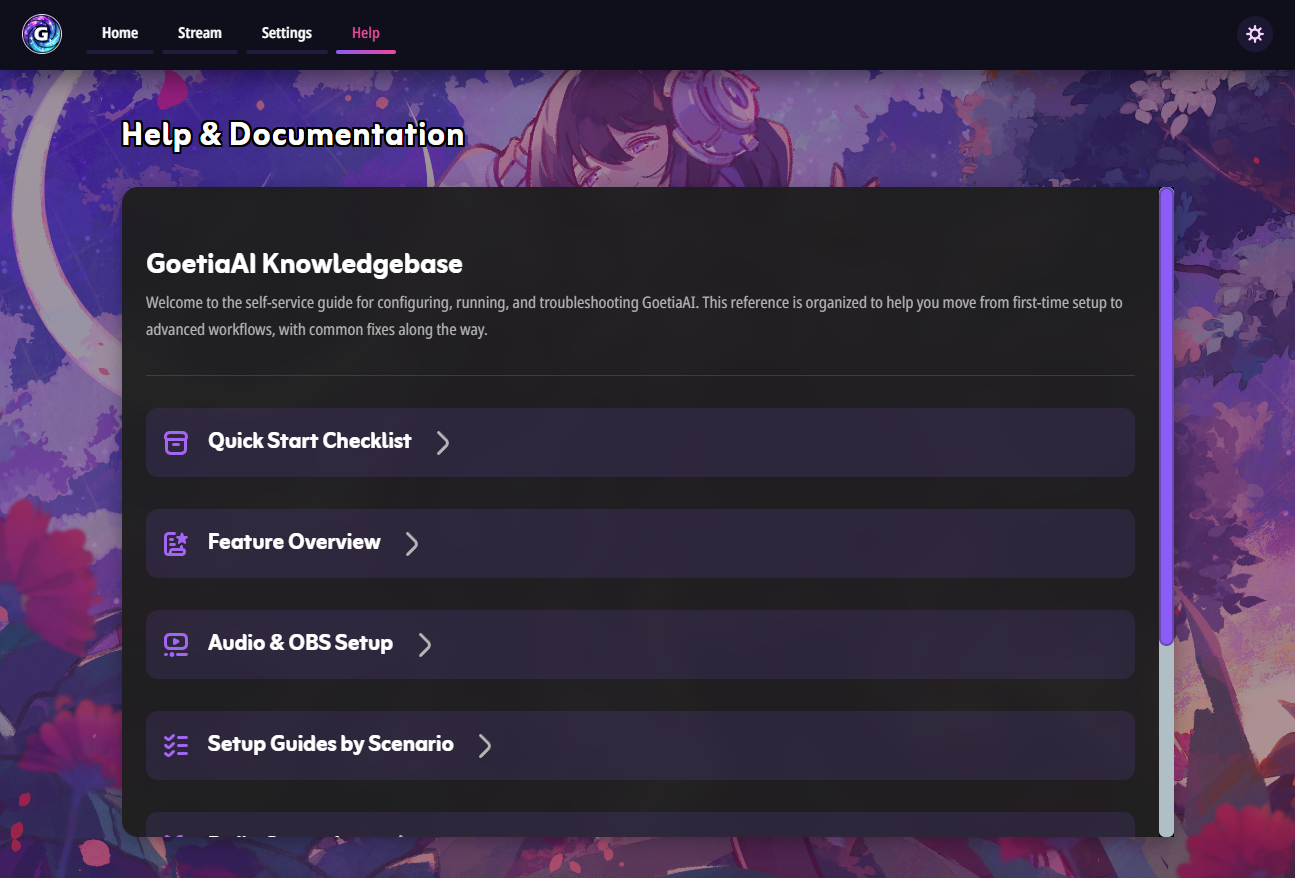Click the Setup Guides checklist icon
Image resolution: width=1295 pixels, height=878 pixels.
pos(176,745)
